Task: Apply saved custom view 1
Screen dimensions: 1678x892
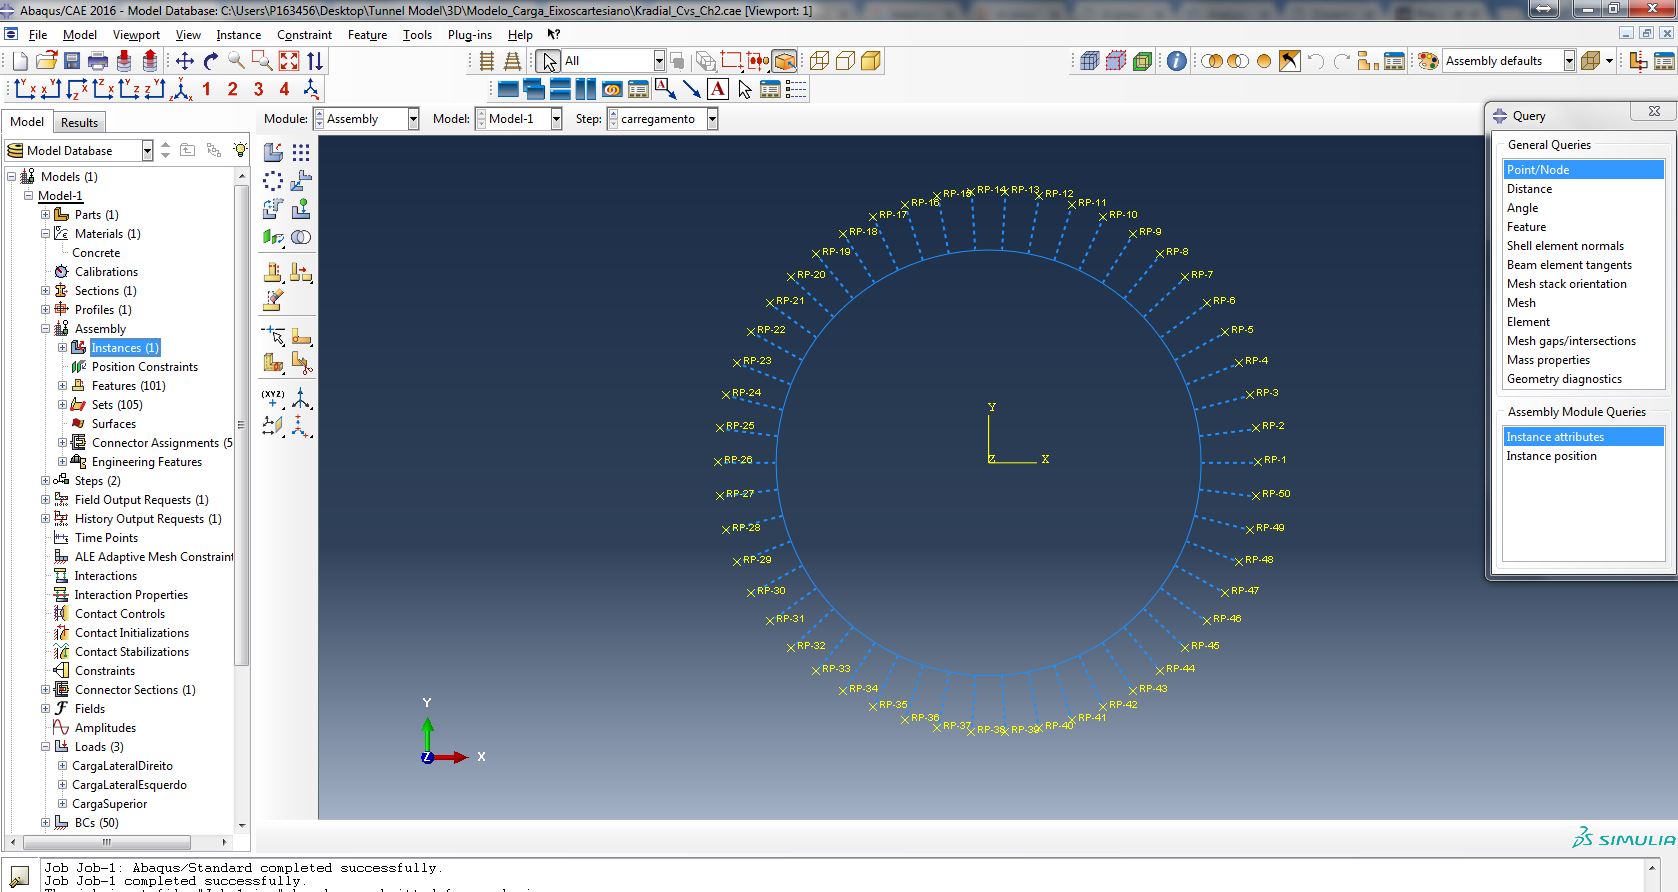Action: [x=206, y=89]
